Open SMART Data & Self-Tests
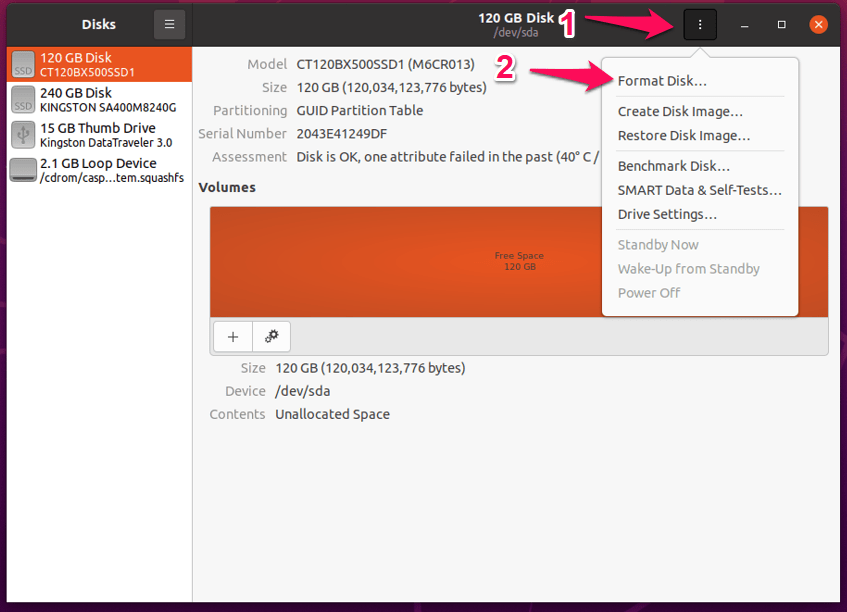Image resolution: width=847 pixels, height=612 pixels. click(x=699, y=190)
